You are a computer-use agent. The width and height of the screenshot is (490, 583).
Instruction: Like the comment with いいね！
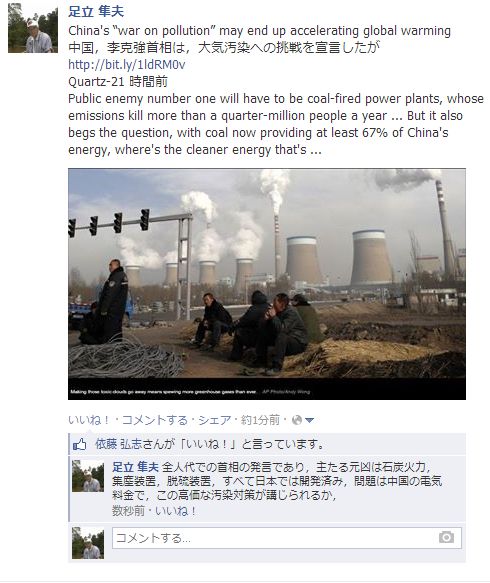coord(175,511)
